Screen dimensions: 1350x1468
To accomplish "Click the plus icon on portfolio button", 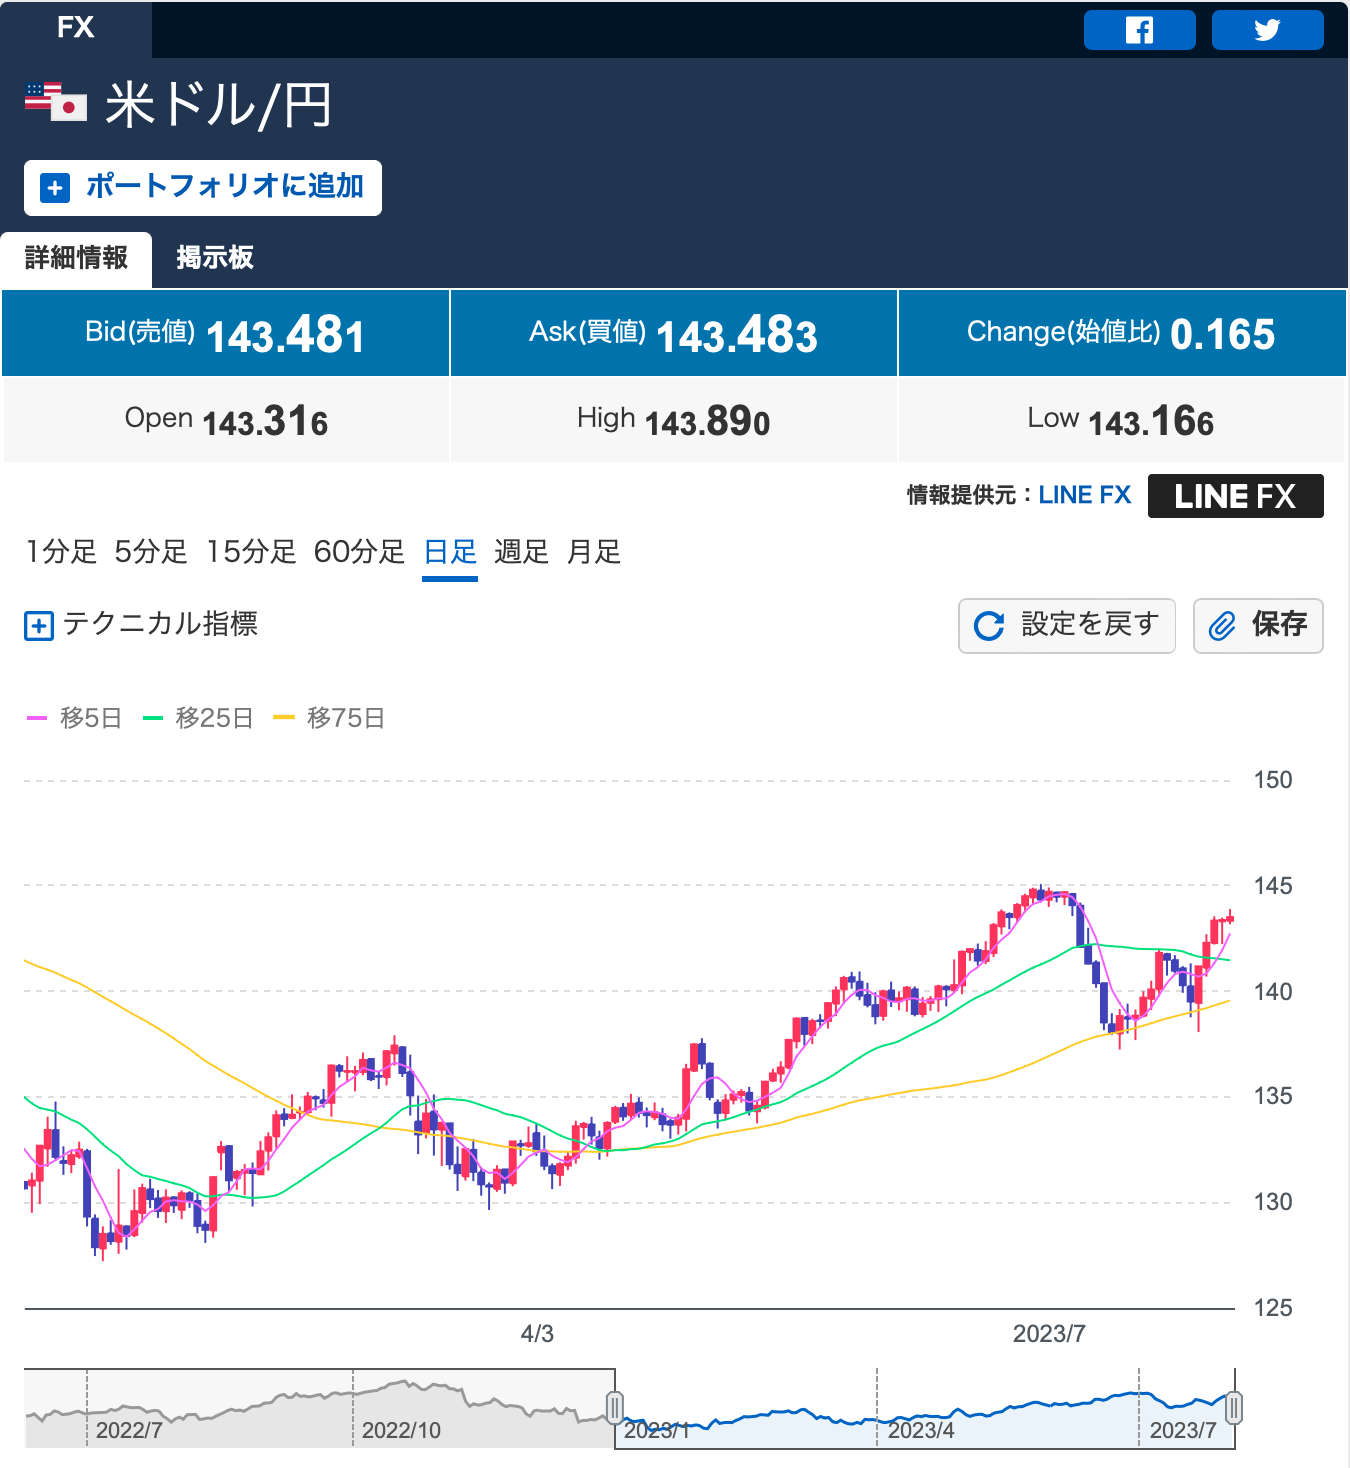I will pos(55,188).
